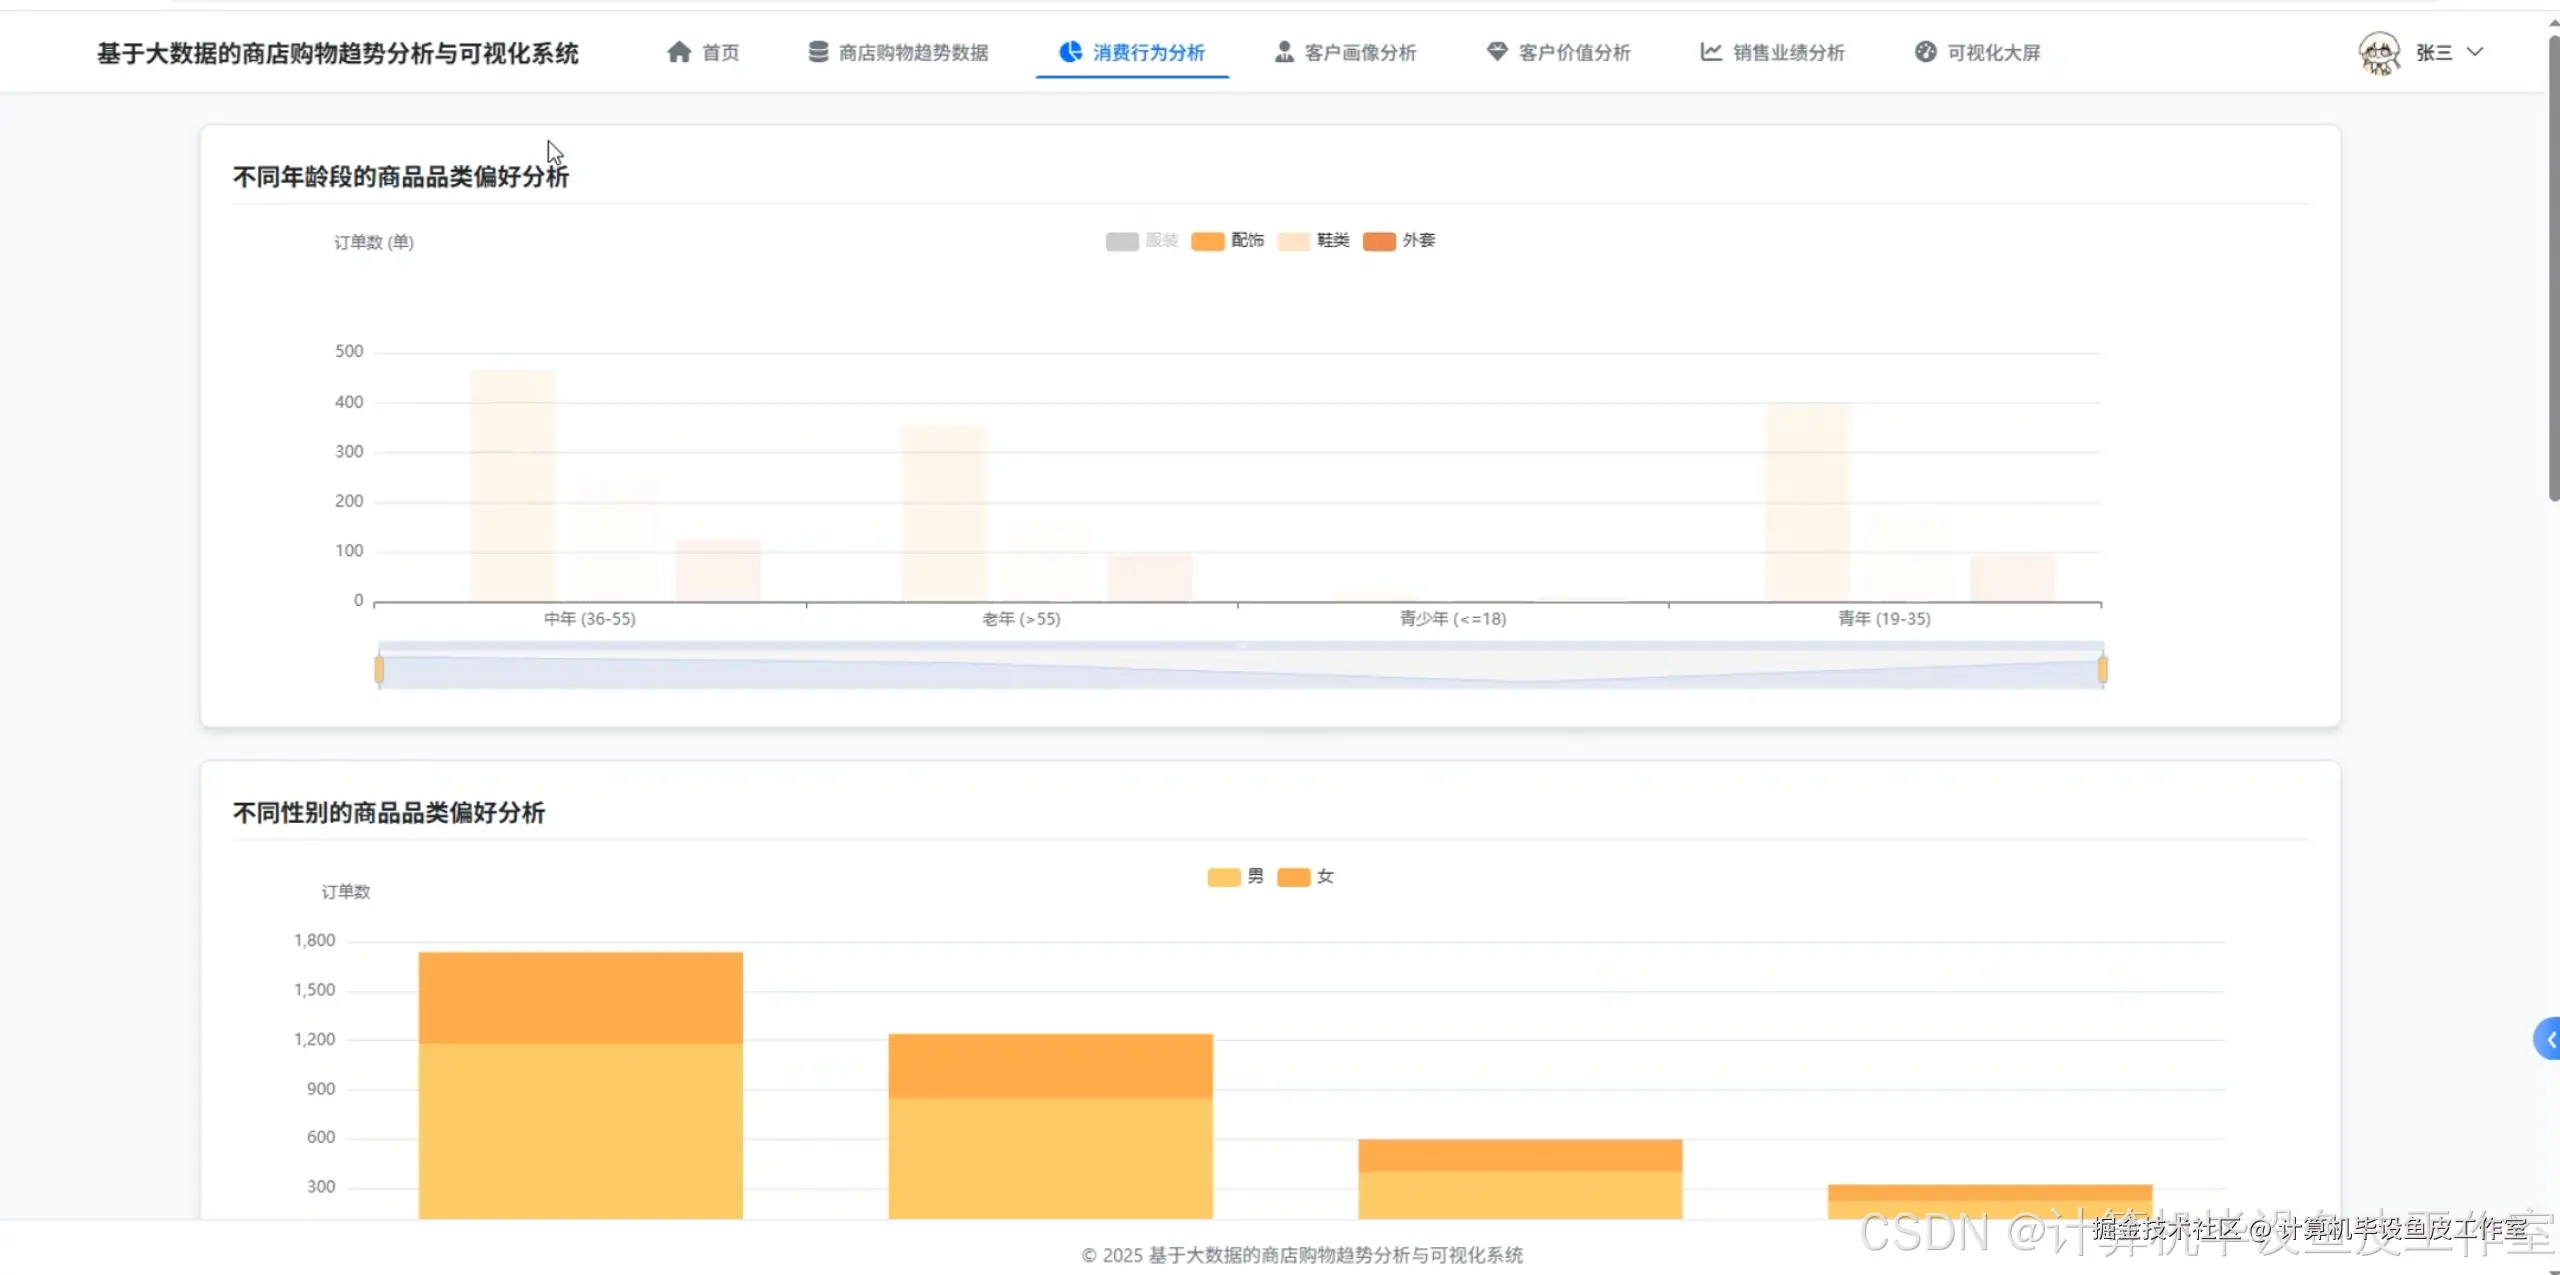Click the page vertical scrollbar
The height and width of the screenshot is (1275, 2560).
point(2553,270)
